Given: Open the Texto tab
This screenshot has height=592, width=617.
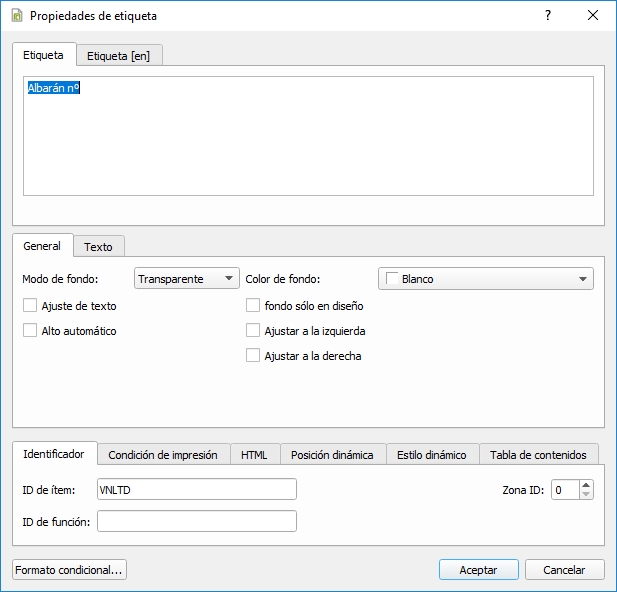Looking at the screenshot, I should coord(98,246).
